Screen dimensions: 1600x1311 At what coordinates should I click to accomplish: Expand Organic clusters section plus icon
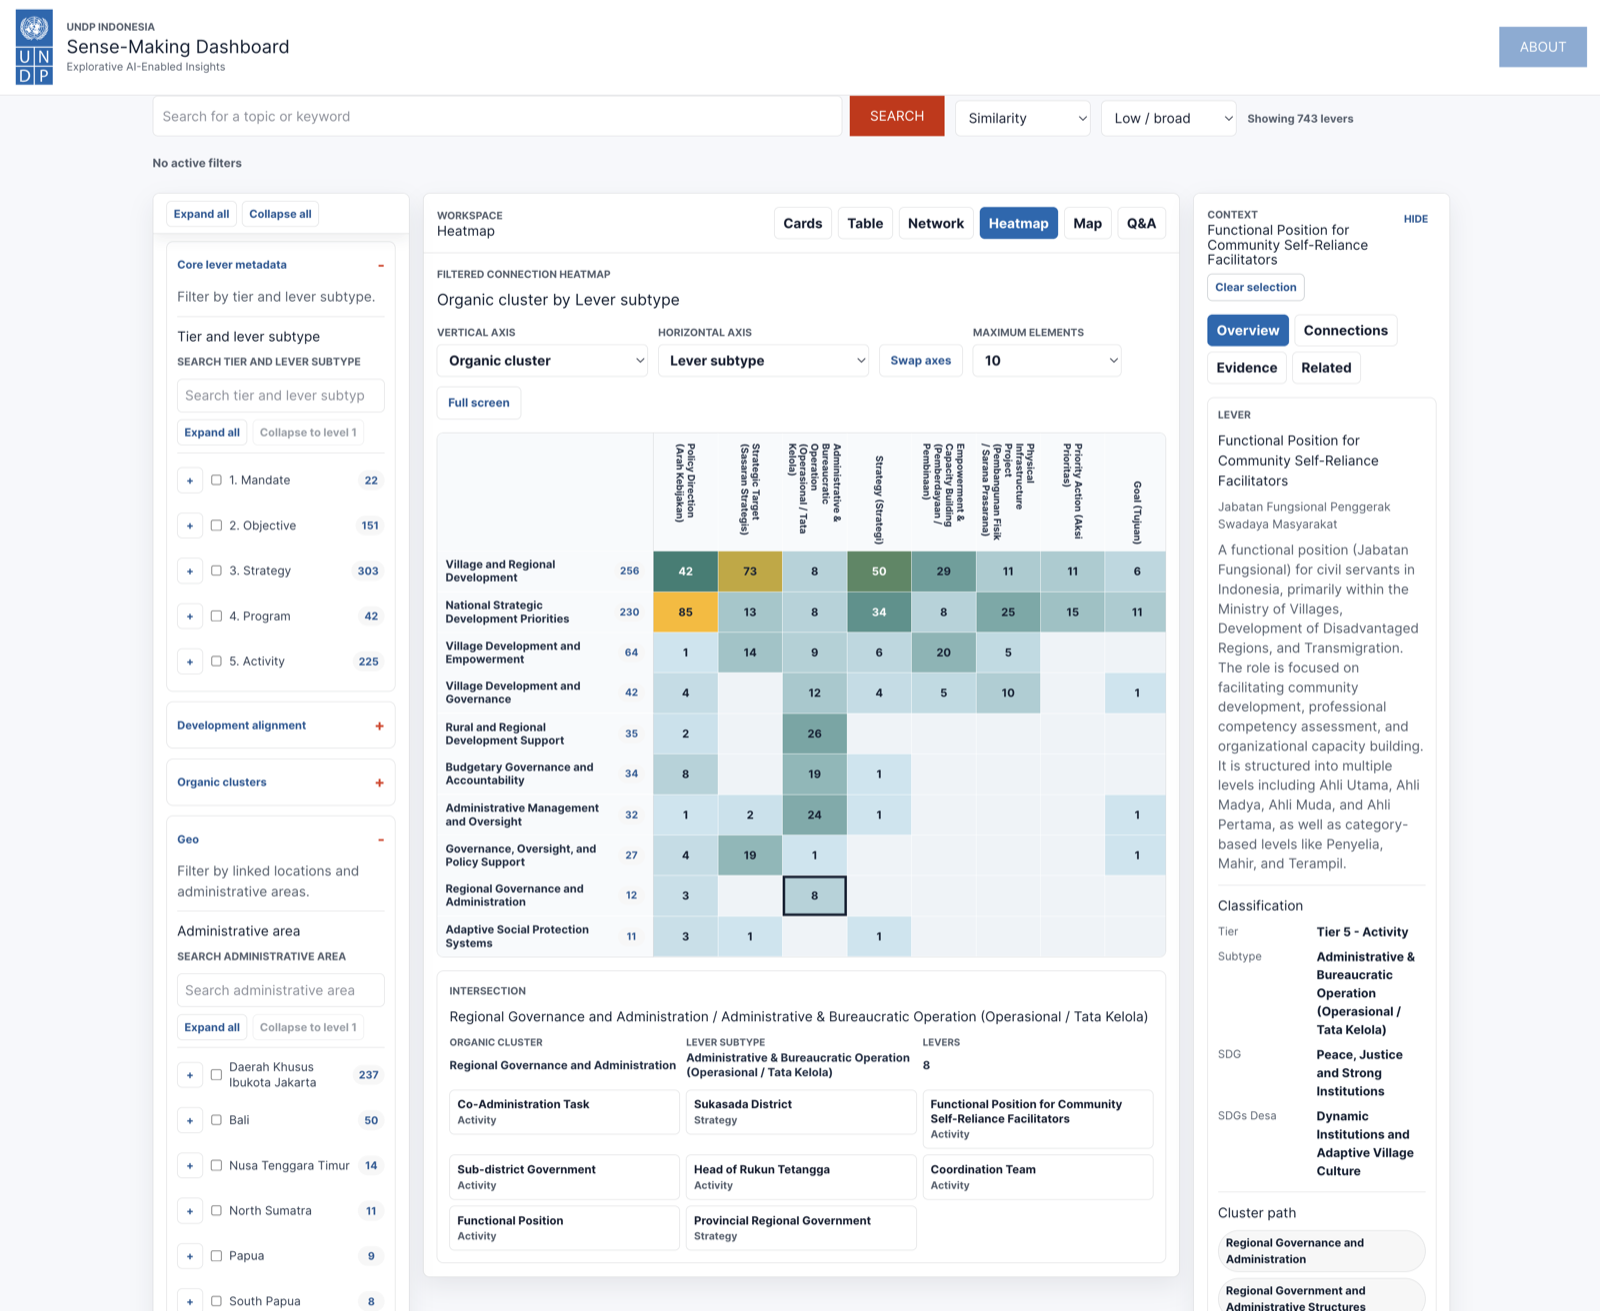[380, 783]
